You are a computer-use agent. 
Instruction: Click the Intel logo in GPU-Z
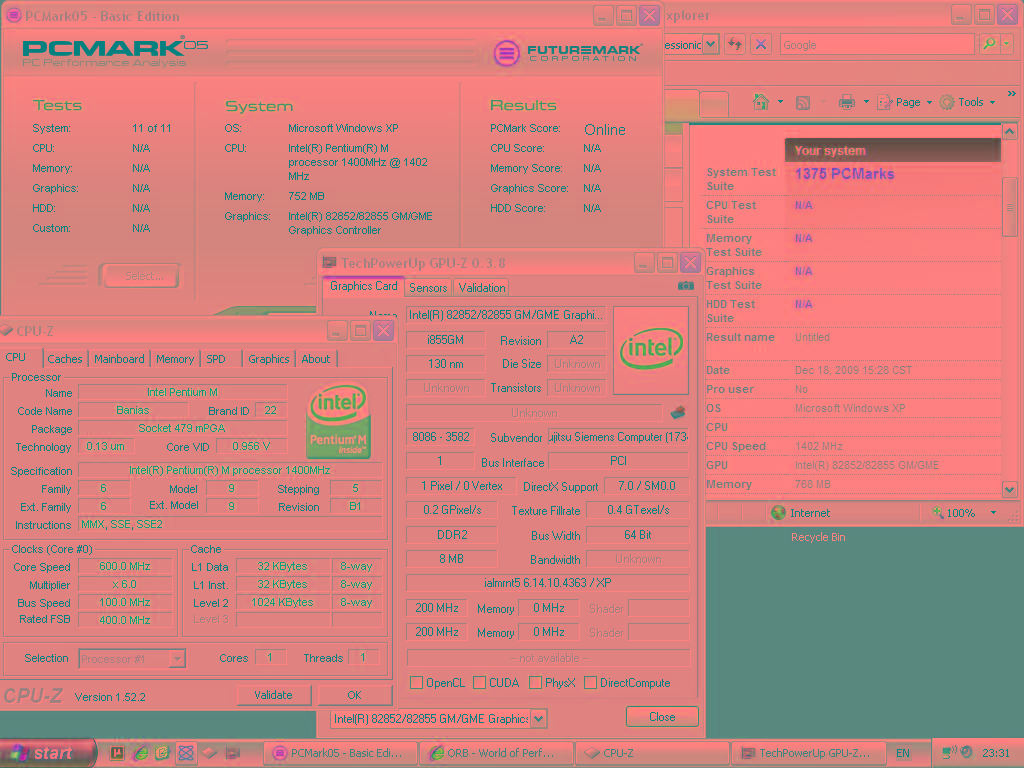pos(651,351)
